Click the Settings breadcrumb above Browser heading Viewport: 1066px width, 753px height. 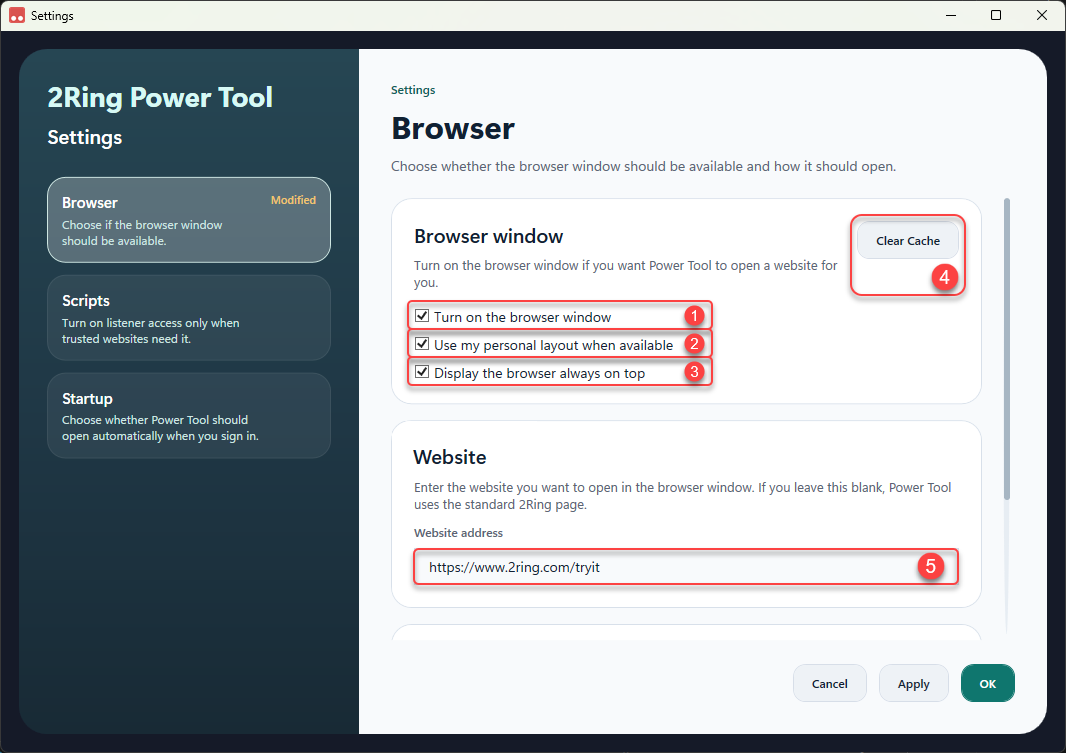(x=413, y=90)
